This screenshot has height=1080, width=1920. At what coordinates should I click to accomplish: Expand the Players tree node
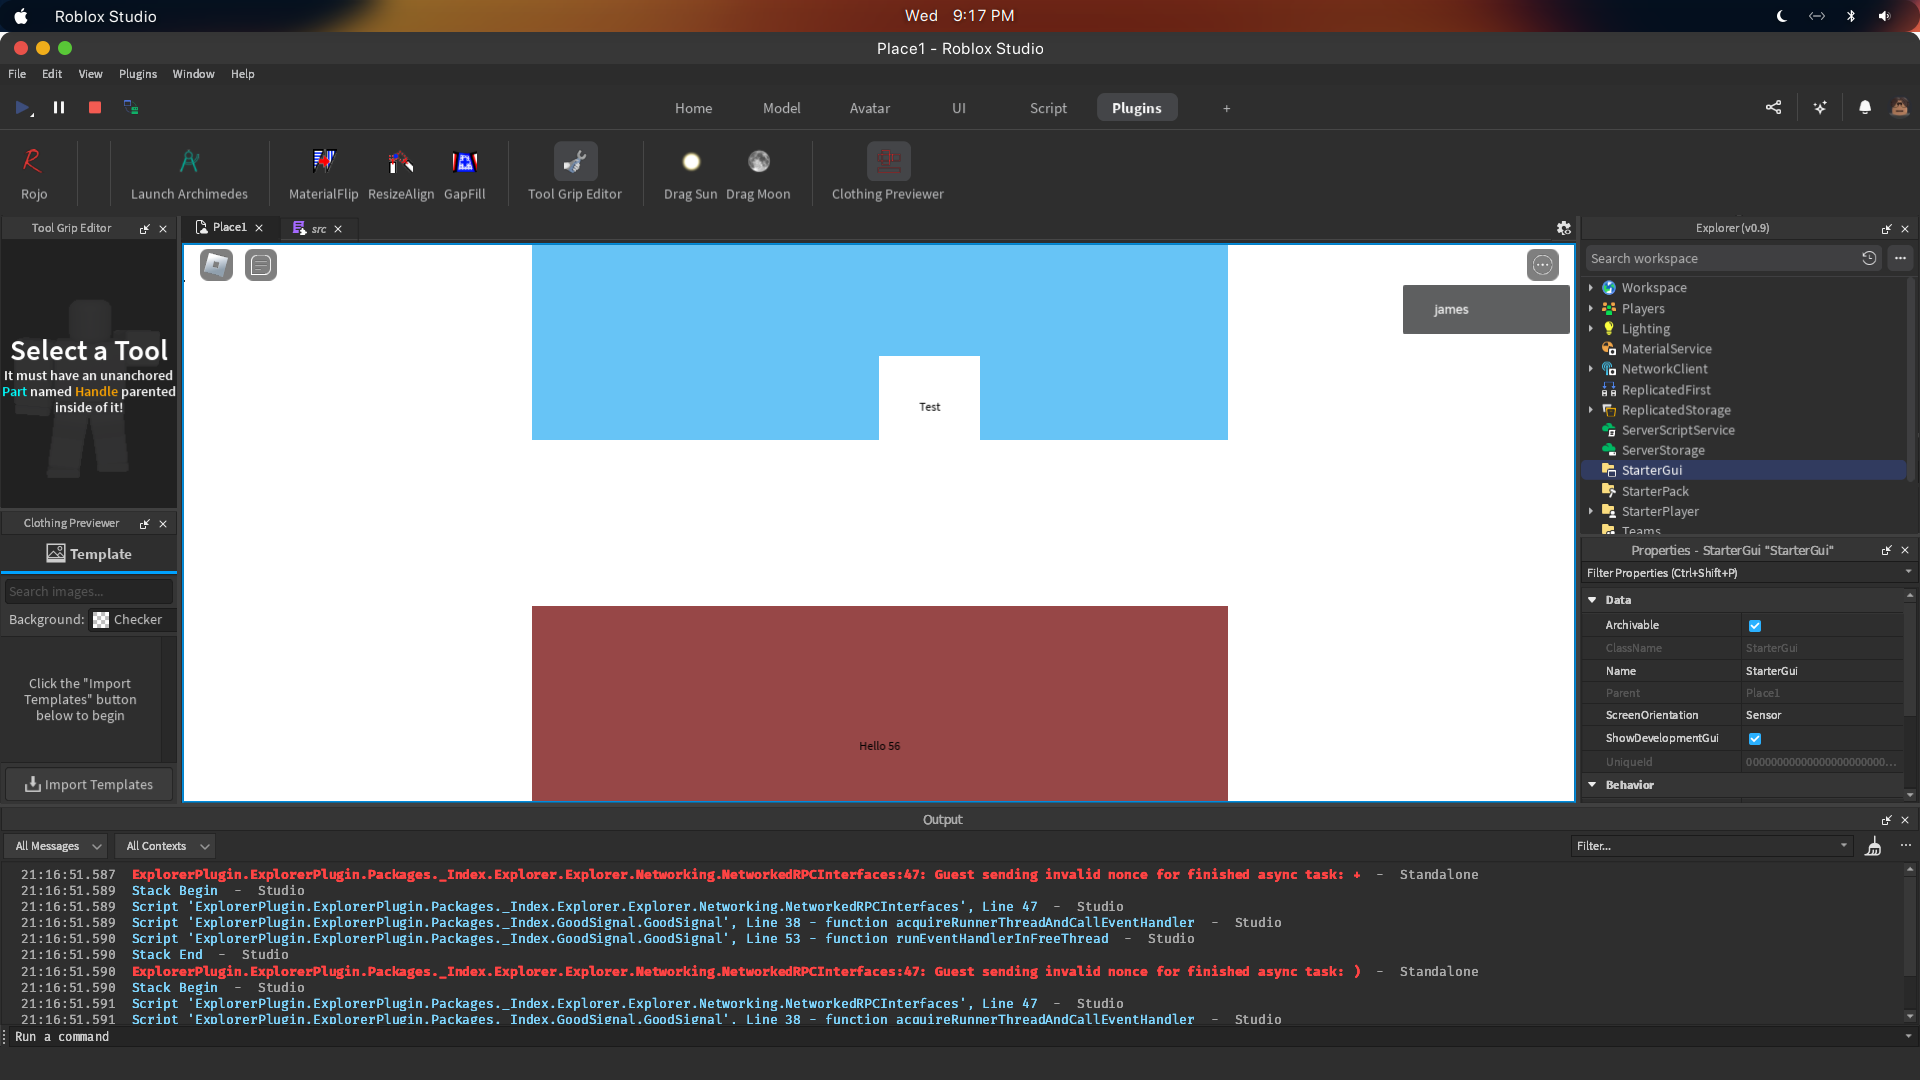1591,309
